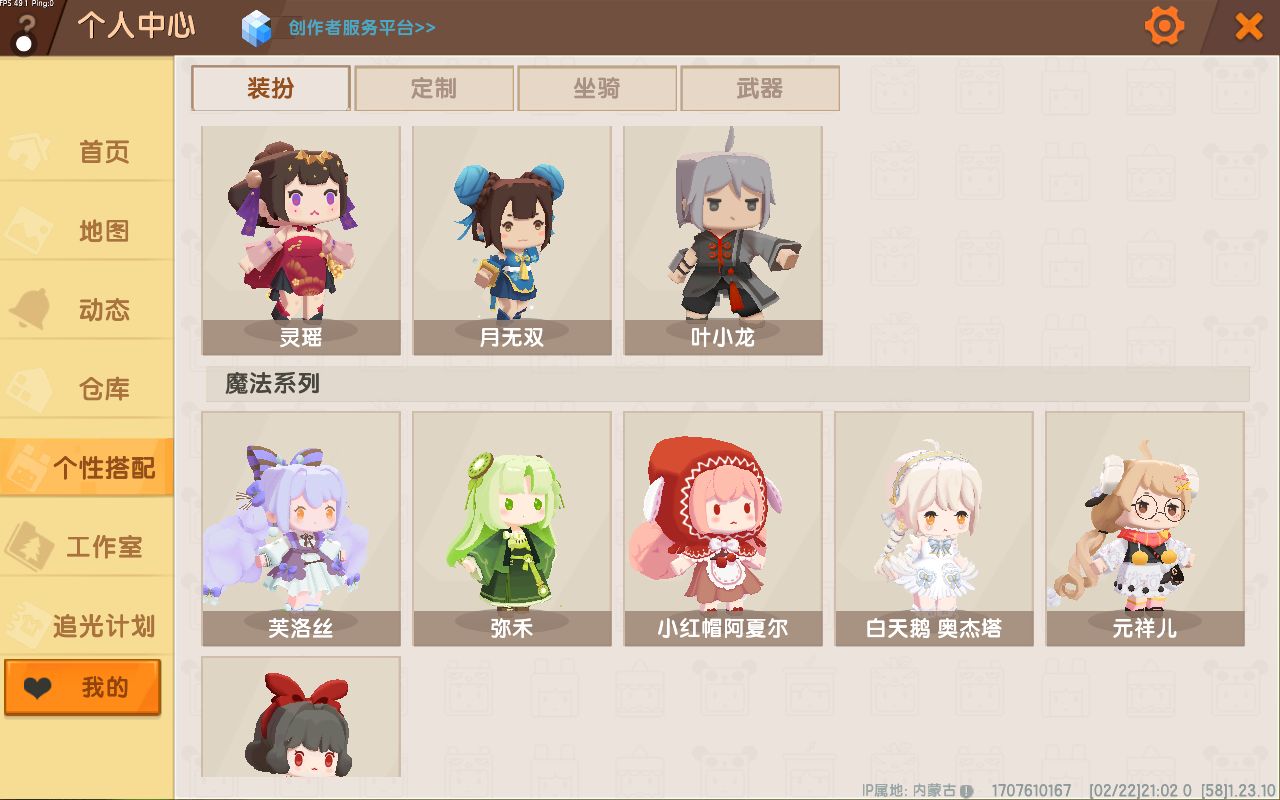The image size is (1280, 800).
Task: Switch to the 武器 tab
Action: click(760, 88)
